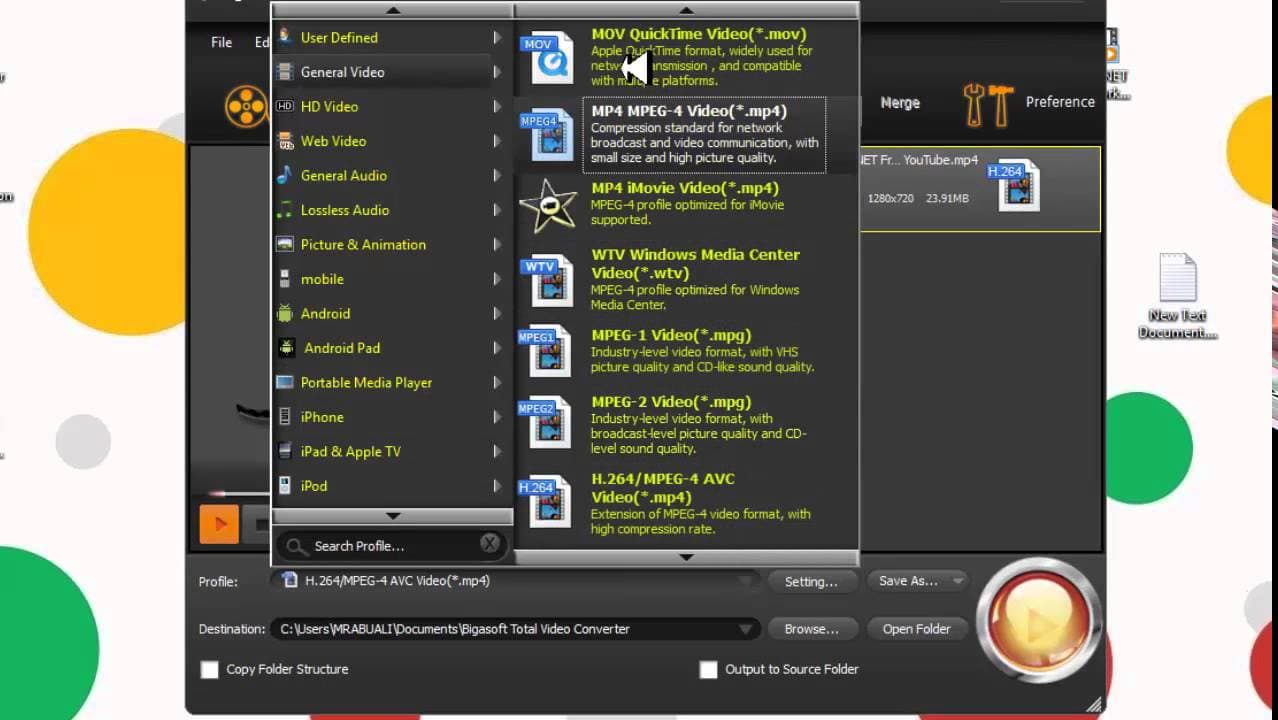Click the MPEG4 format file icon
Screen dimensions: 1278x720
[546, 135]
